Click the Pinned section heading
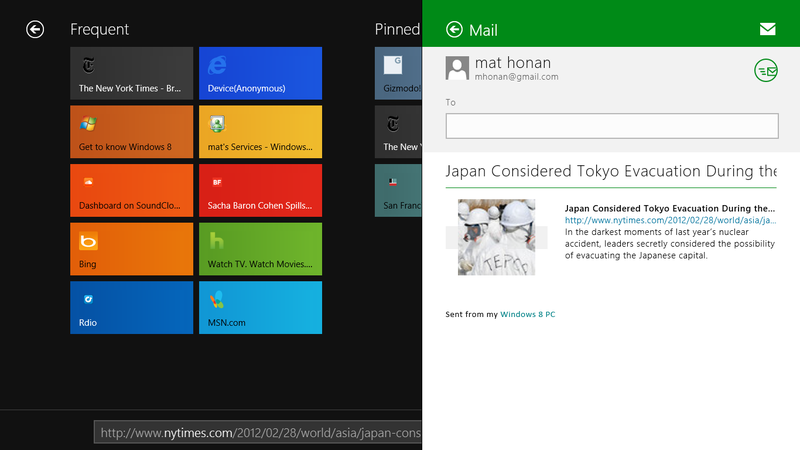 [x=397, y=30]
